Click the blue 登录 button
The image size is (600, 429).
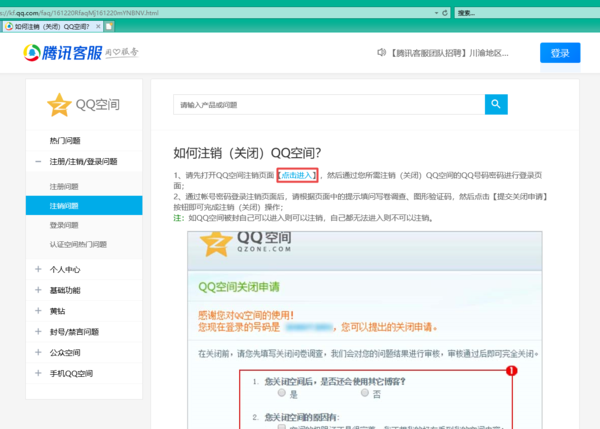click(559, 53)
